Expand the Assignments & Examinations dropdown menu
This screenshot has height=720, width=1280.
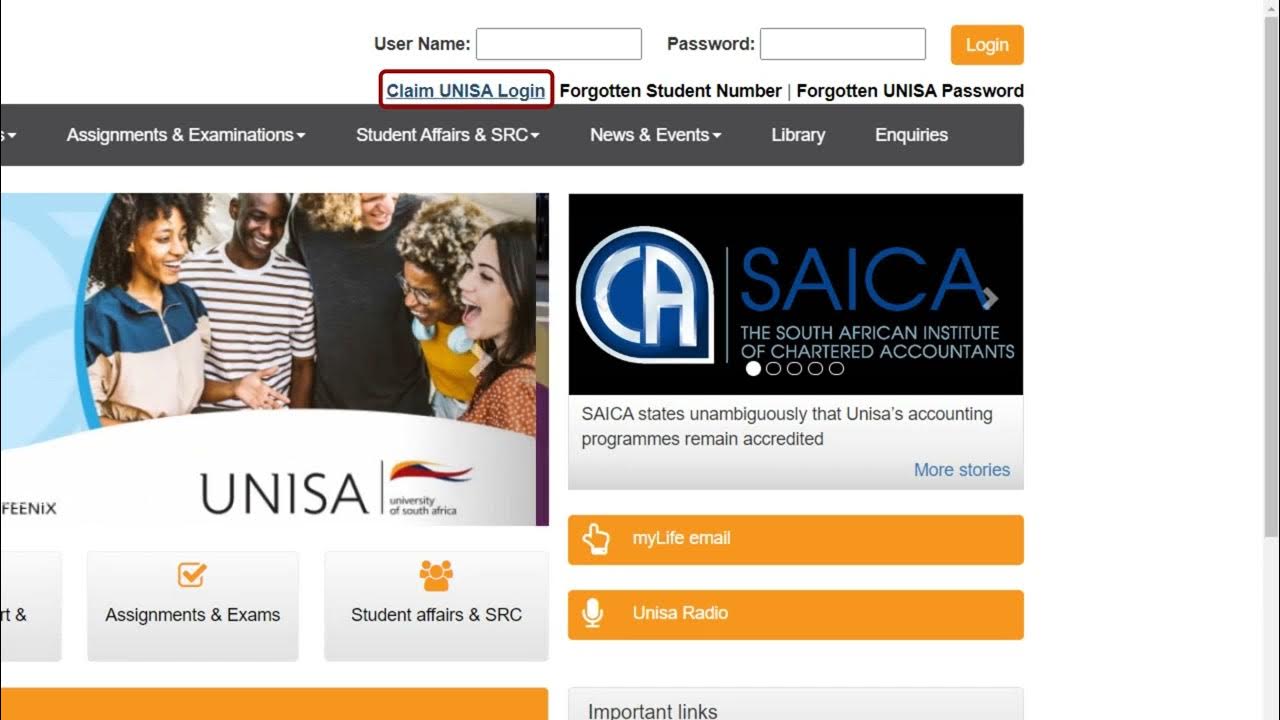[x=186, y=135]
